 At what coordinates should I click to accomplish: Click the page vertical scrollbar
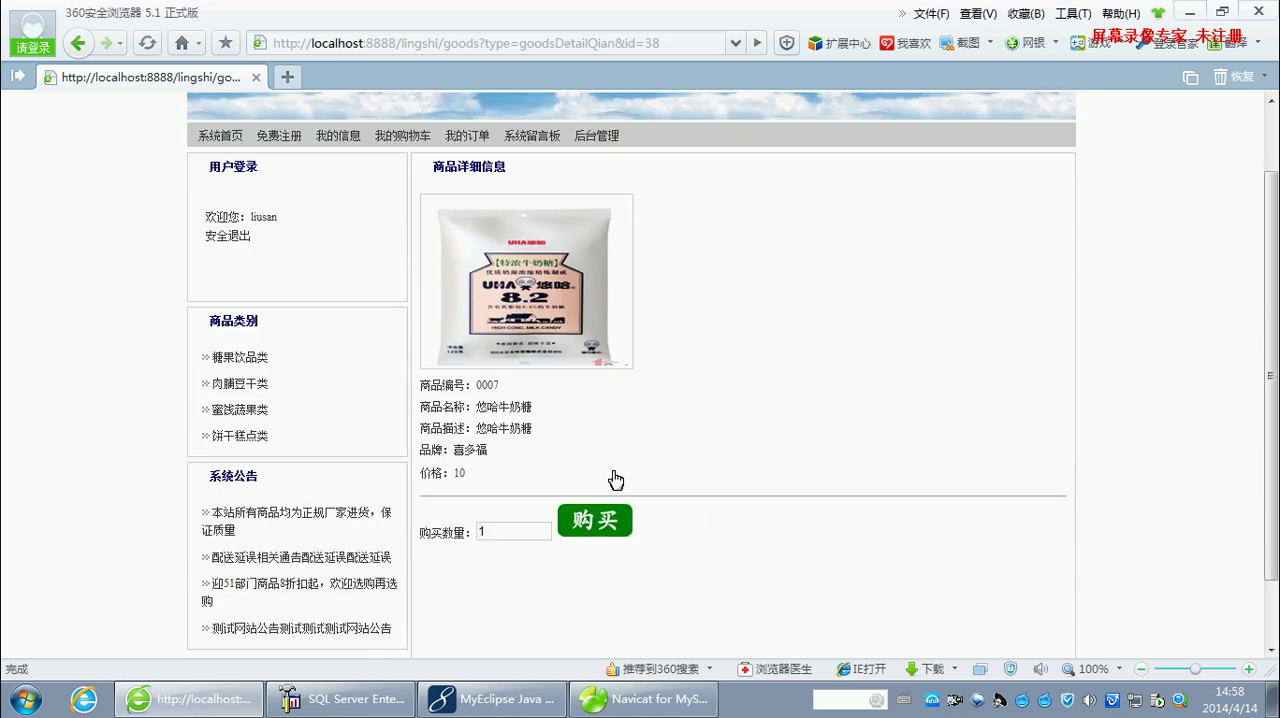[1271, 376]
